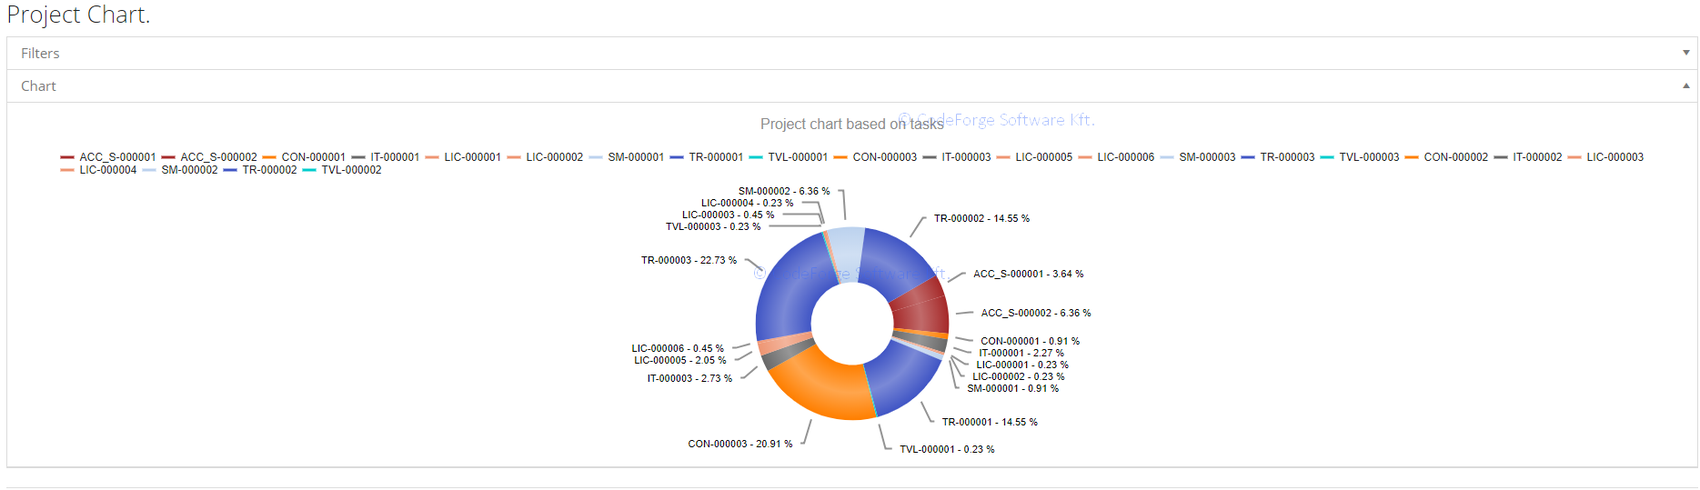Click the TVL-000001 legend marker
Image resolution: width=1700 pixels, height=490 pixels.
pos(756,157)
